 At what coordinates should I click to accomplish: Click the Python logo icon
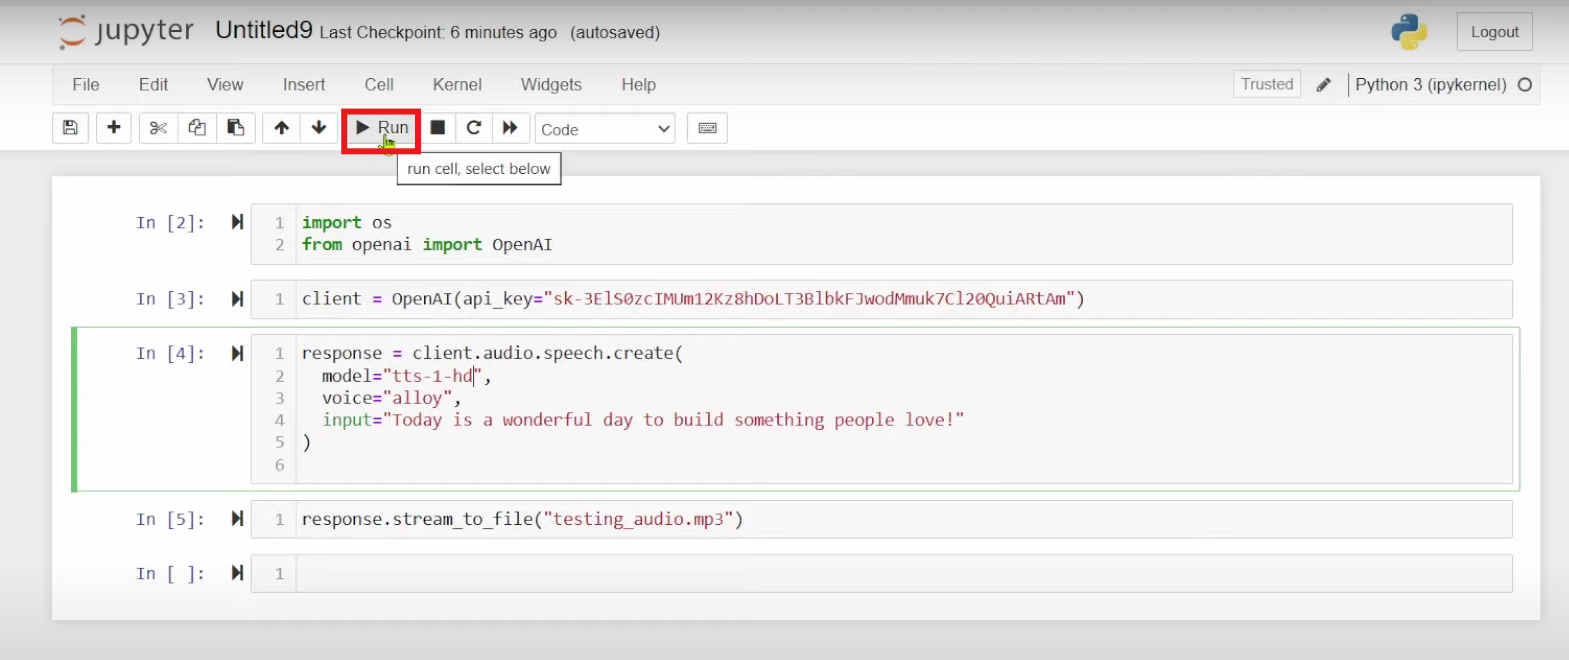(1409, 32)
